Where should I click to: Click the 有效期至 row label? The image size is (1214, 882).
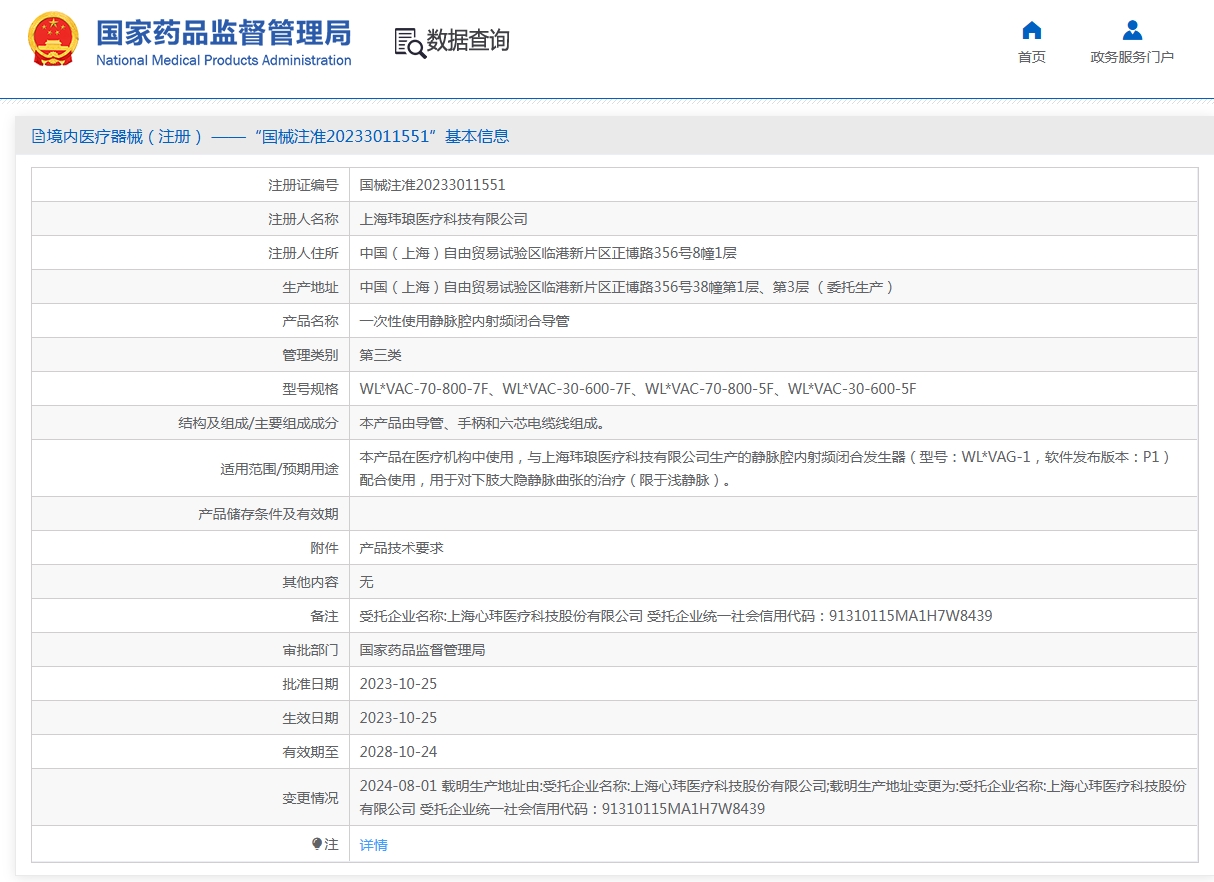pyautogui.click(x=310, y=752)
